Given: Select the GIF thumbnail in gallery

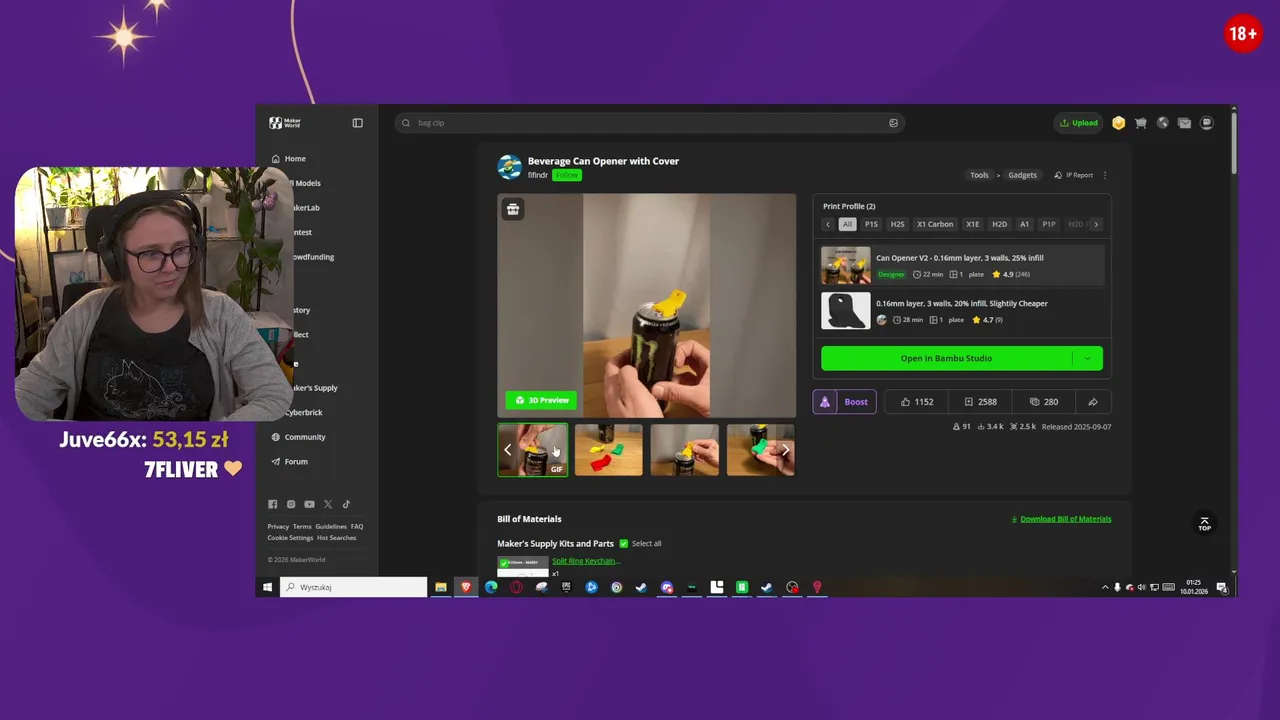Looking at the screenshot, I should 533,450.
